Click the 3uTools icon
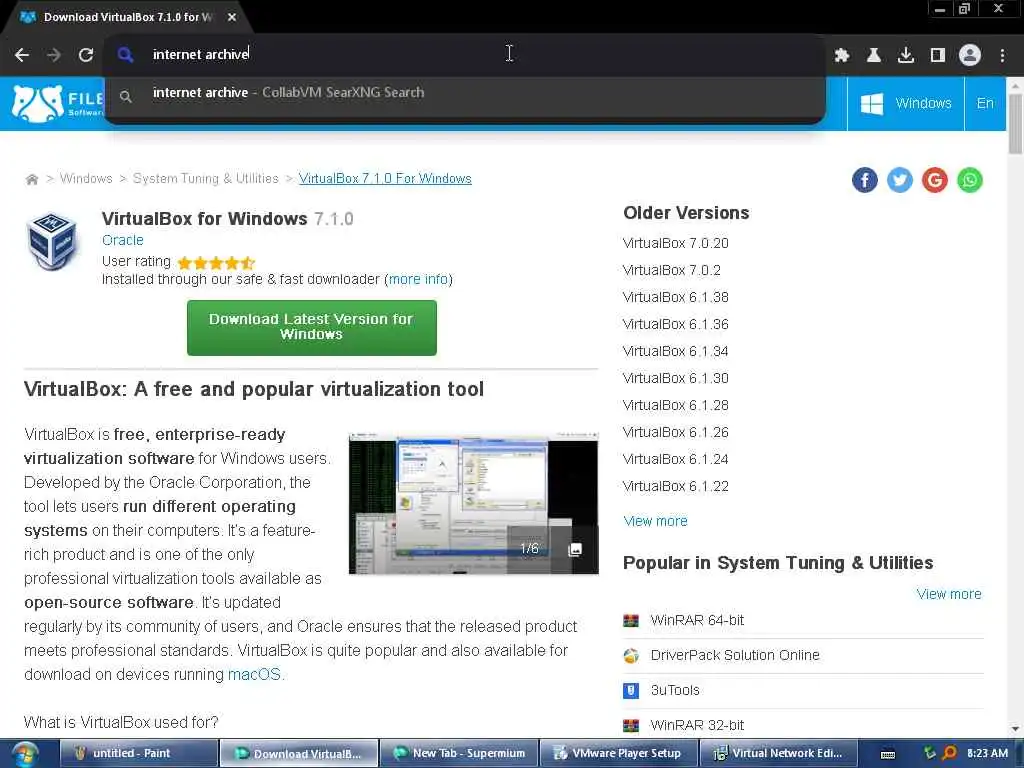Screen dimensions: 1024x768 [x=631, y=690]
